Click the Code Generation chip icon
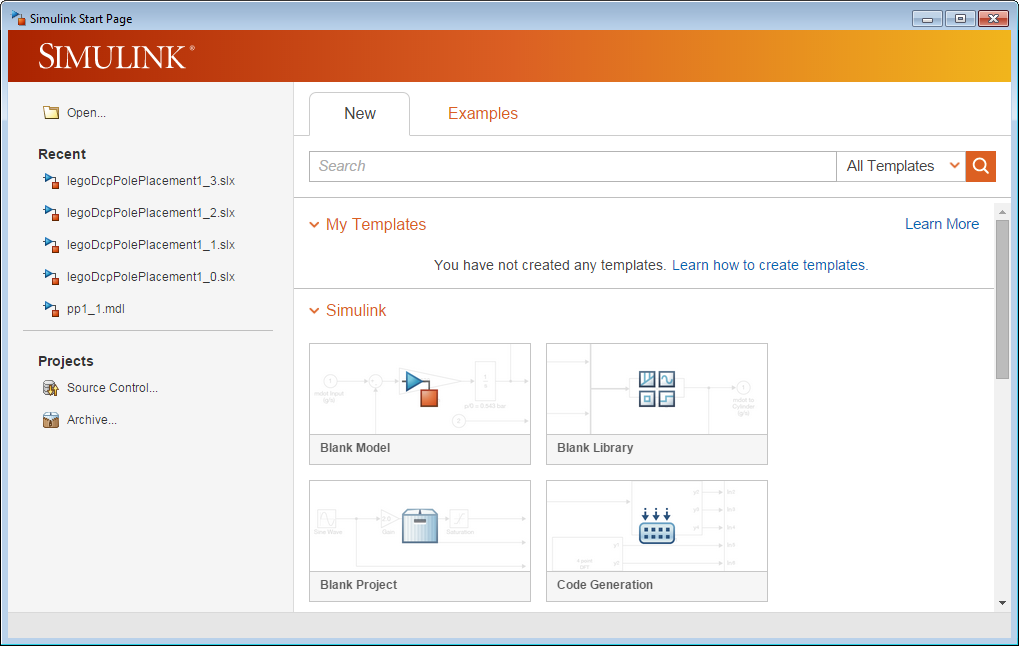Screen dimensions: 1019x646 (x=656, y=526)
